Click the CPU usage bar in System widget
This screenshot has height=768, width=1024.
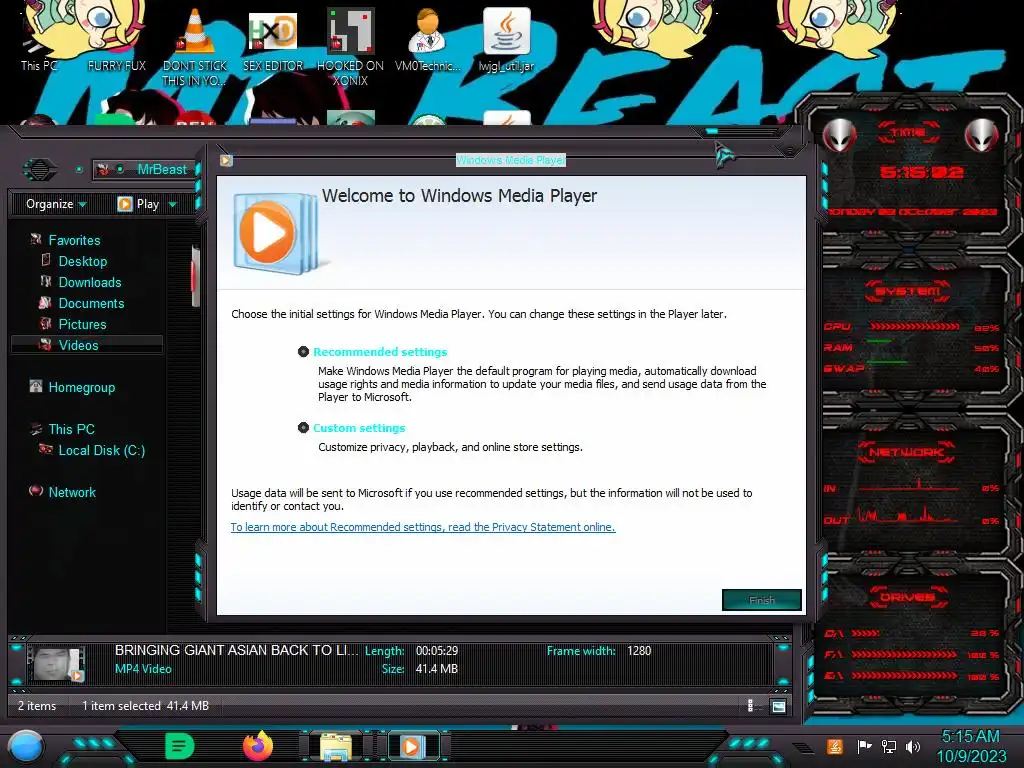click(914, 327)
